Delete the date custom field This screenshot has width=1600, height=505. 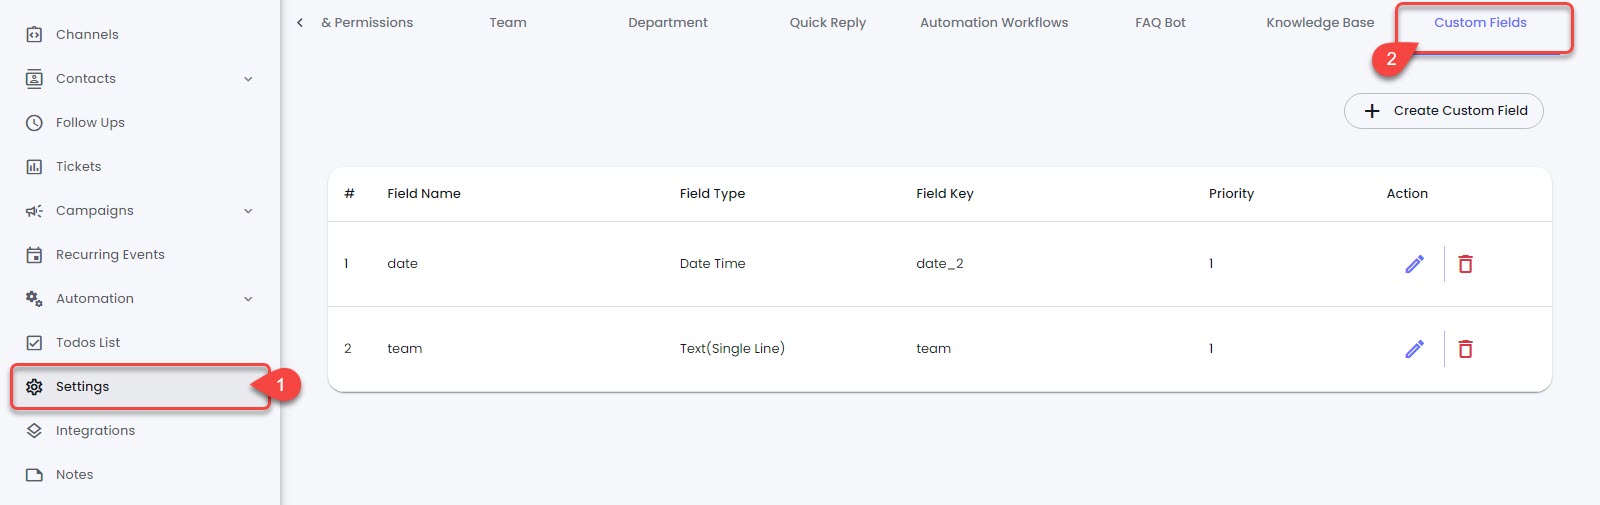point(1465,264)
